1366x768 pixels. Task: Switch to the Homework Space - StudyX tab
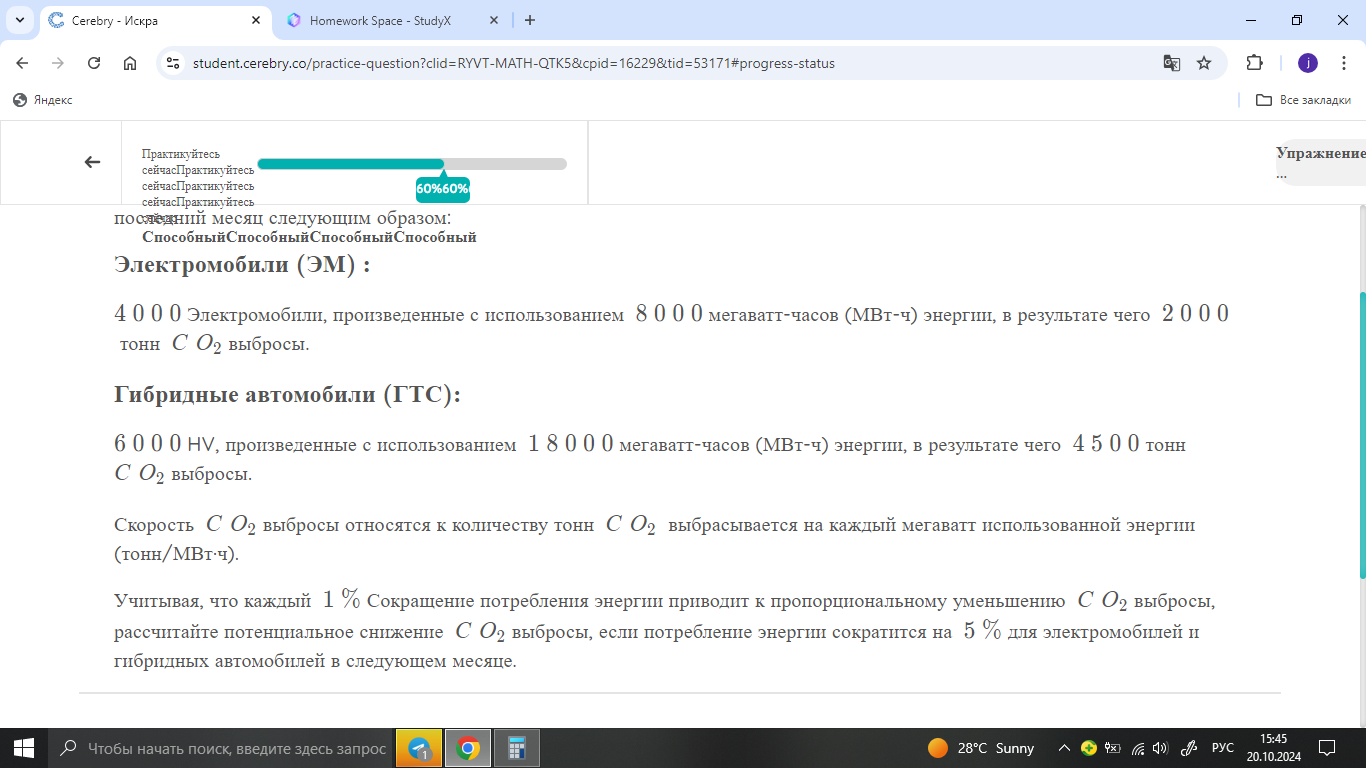click(393, 20)
